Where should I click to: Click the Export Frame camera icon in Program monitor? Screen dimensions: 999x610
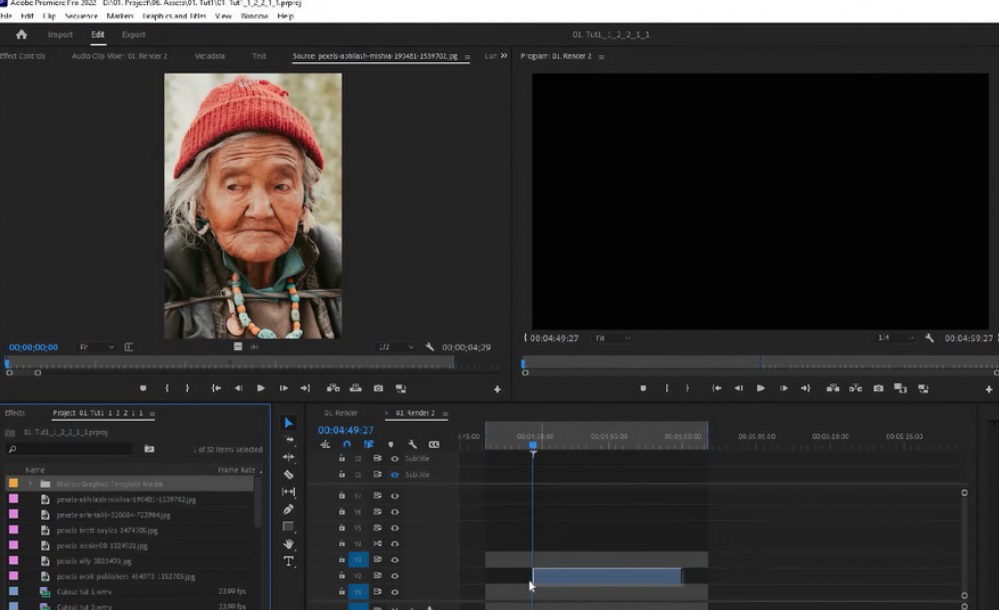coord(879,387)
